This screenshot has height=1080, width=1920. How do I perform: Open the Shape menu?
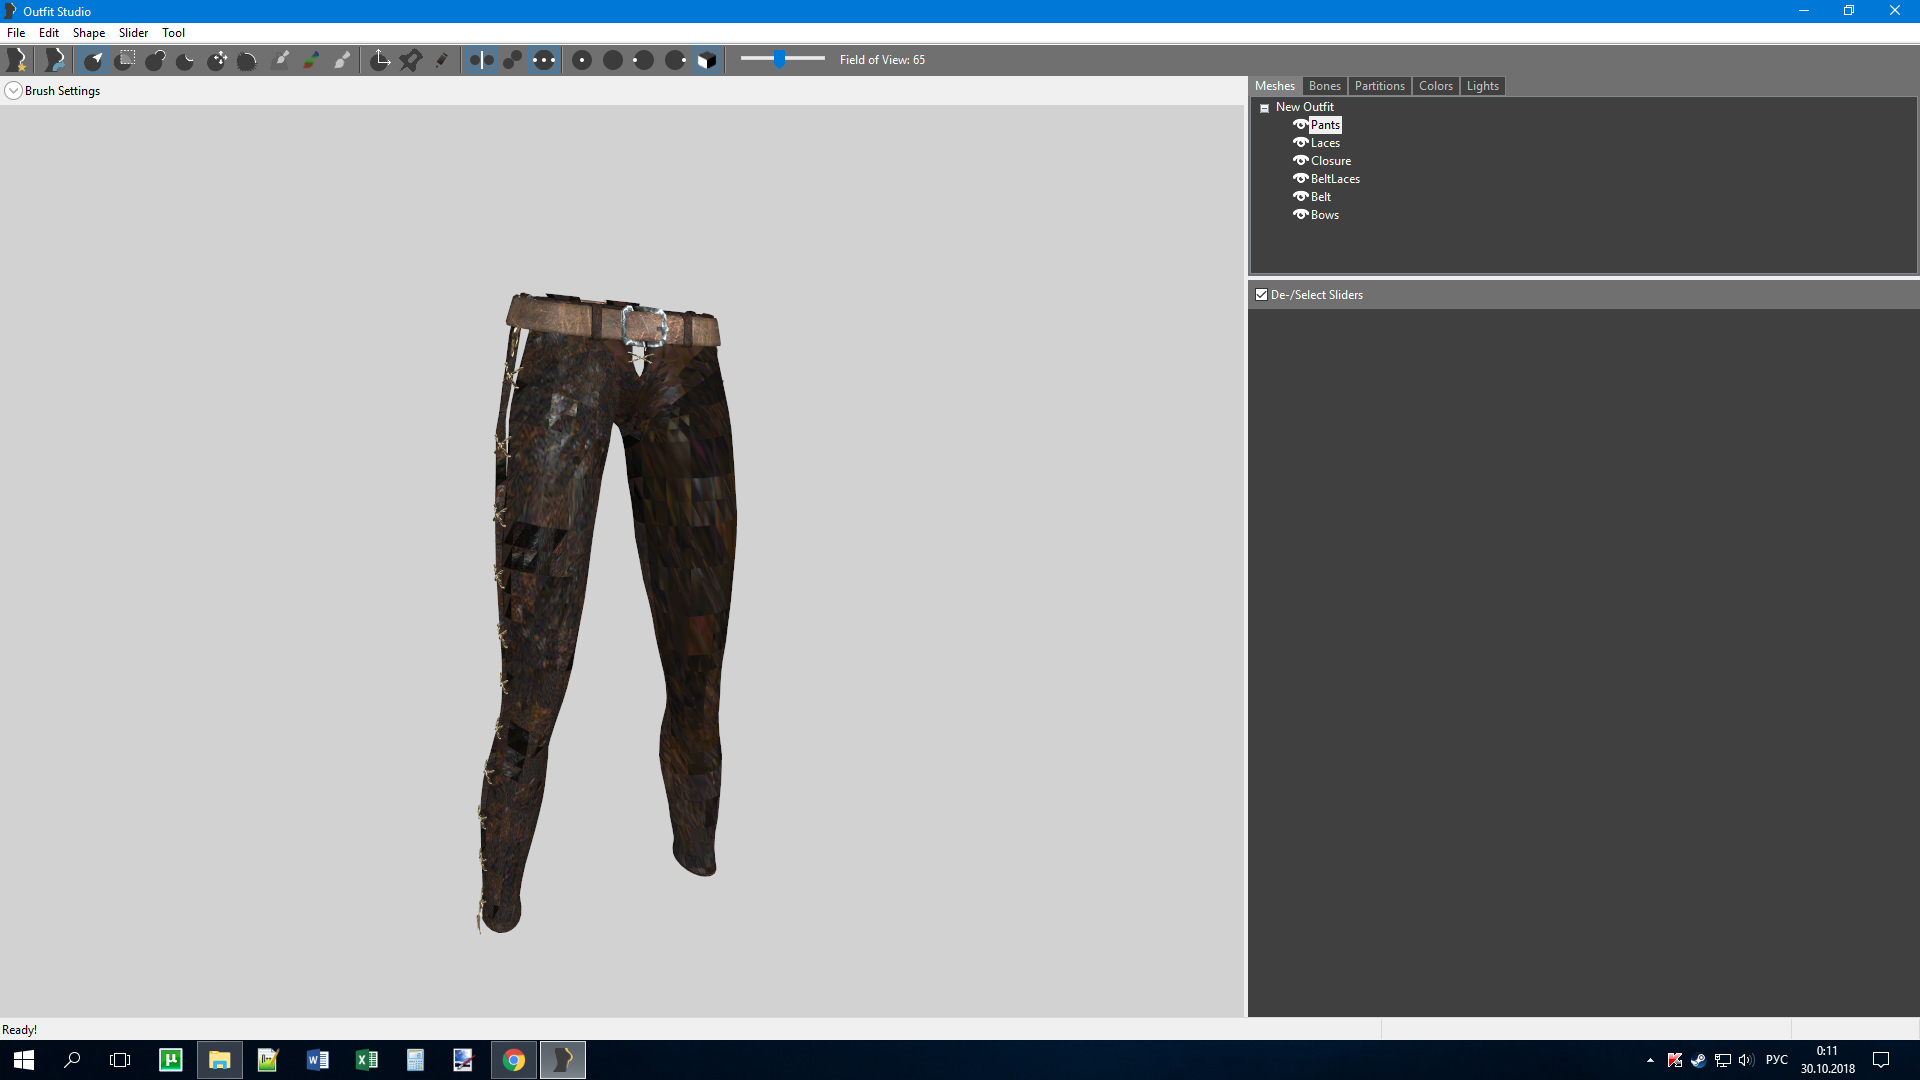[88, 33]
